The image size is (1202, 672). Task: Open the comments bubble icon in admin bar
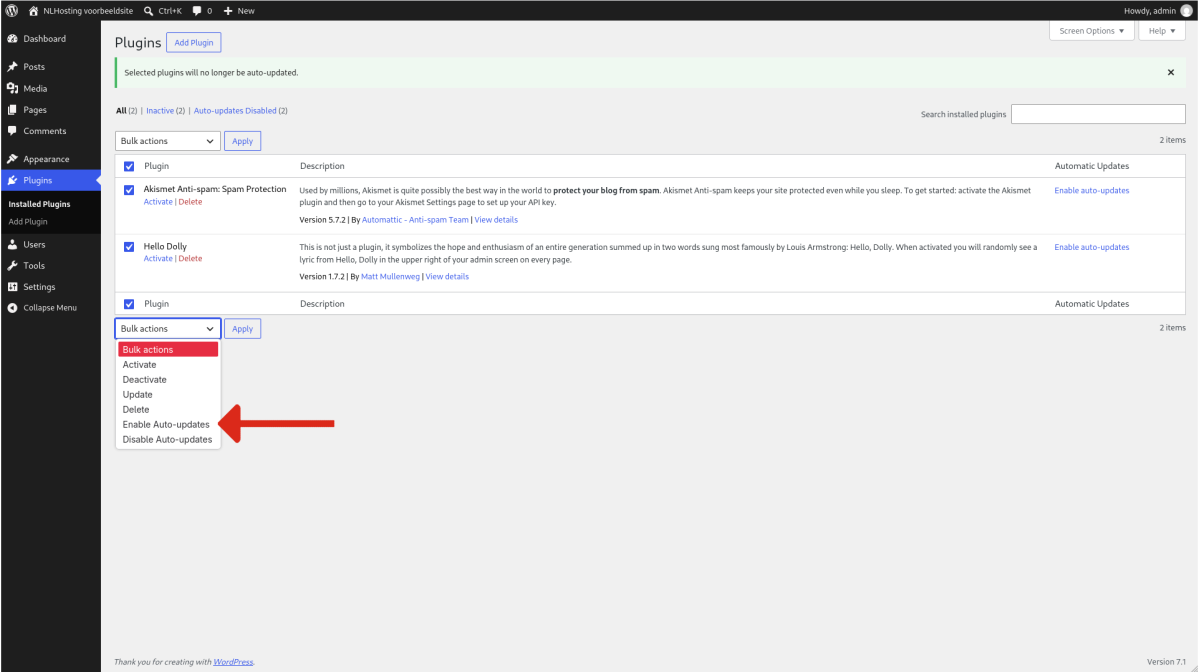click(x=196, y=11)
